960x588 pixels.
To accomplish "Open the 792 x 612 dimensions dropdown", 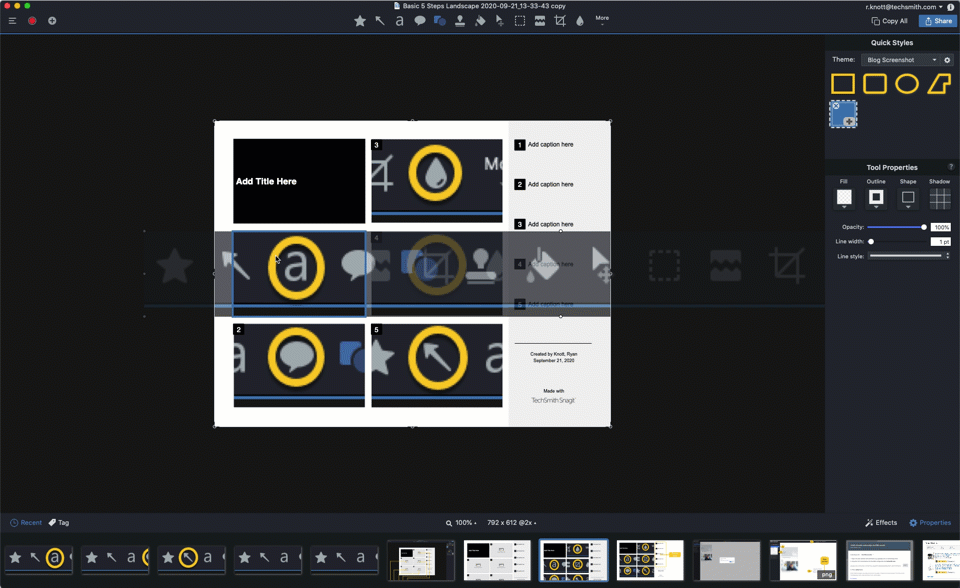I will coord(511,522).
